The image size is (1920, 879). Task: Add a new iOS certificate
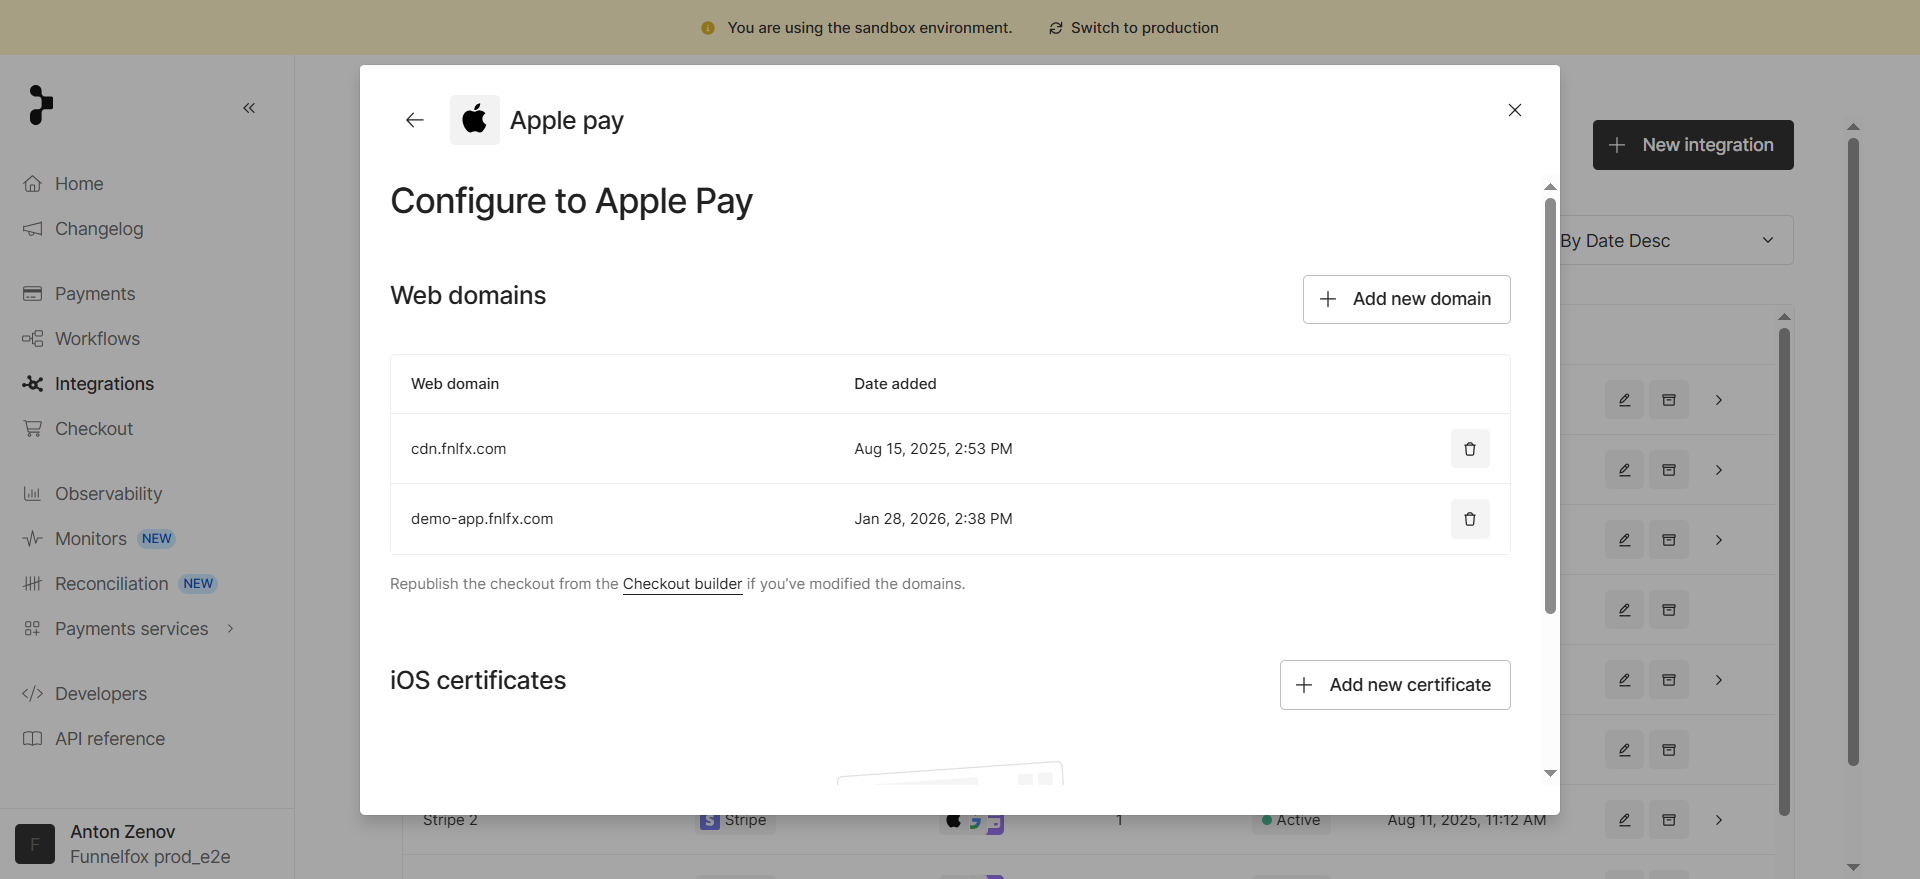tap(1395, 685)
